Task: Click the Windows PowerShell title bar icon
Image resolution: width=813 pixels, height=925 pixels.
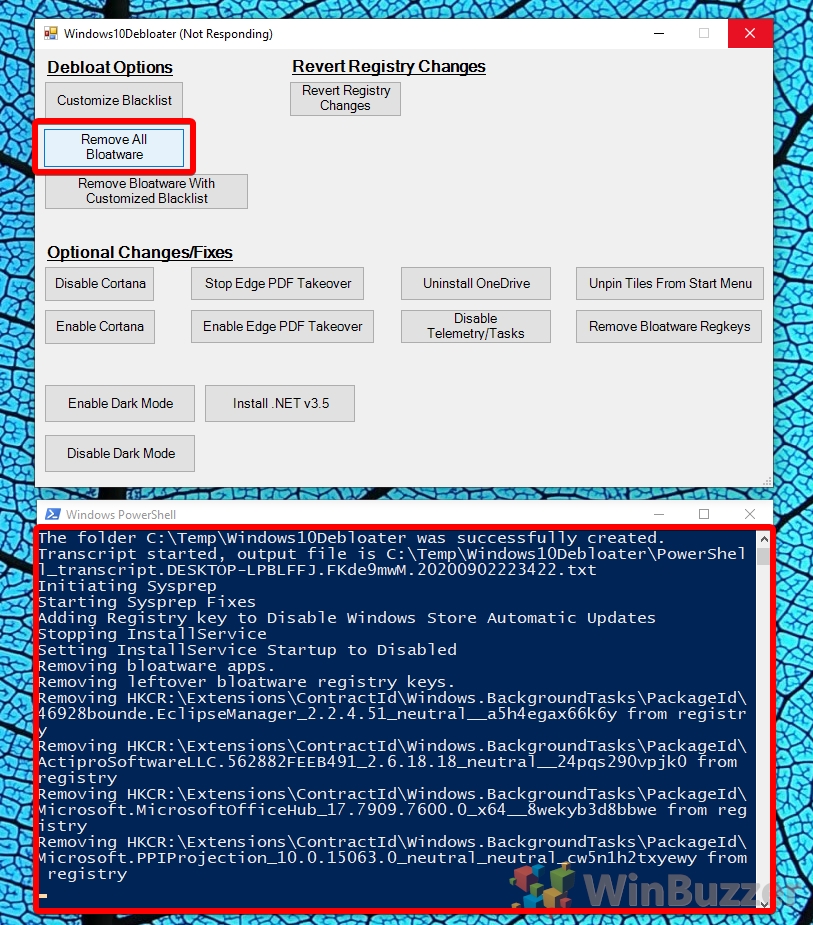Action: tap(53, 514)
